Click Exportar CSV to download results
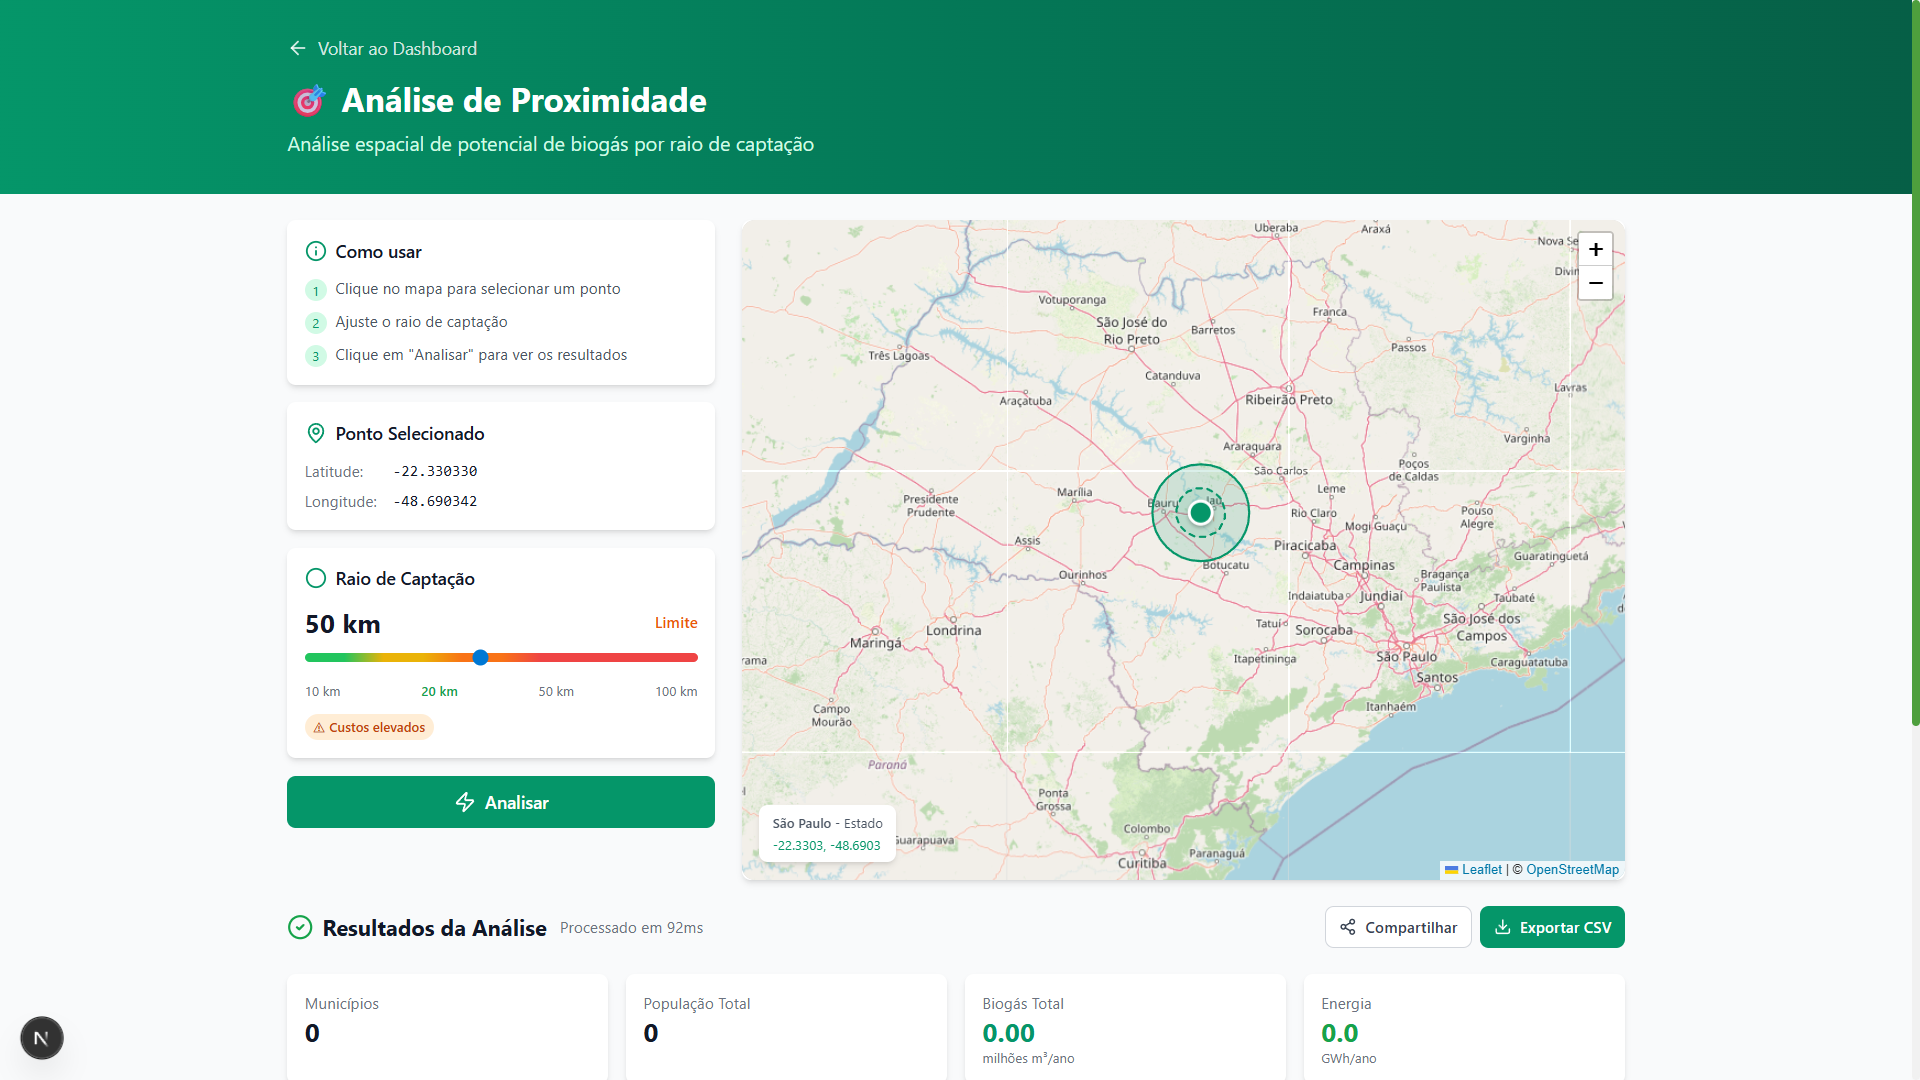 pos(1552,927)
